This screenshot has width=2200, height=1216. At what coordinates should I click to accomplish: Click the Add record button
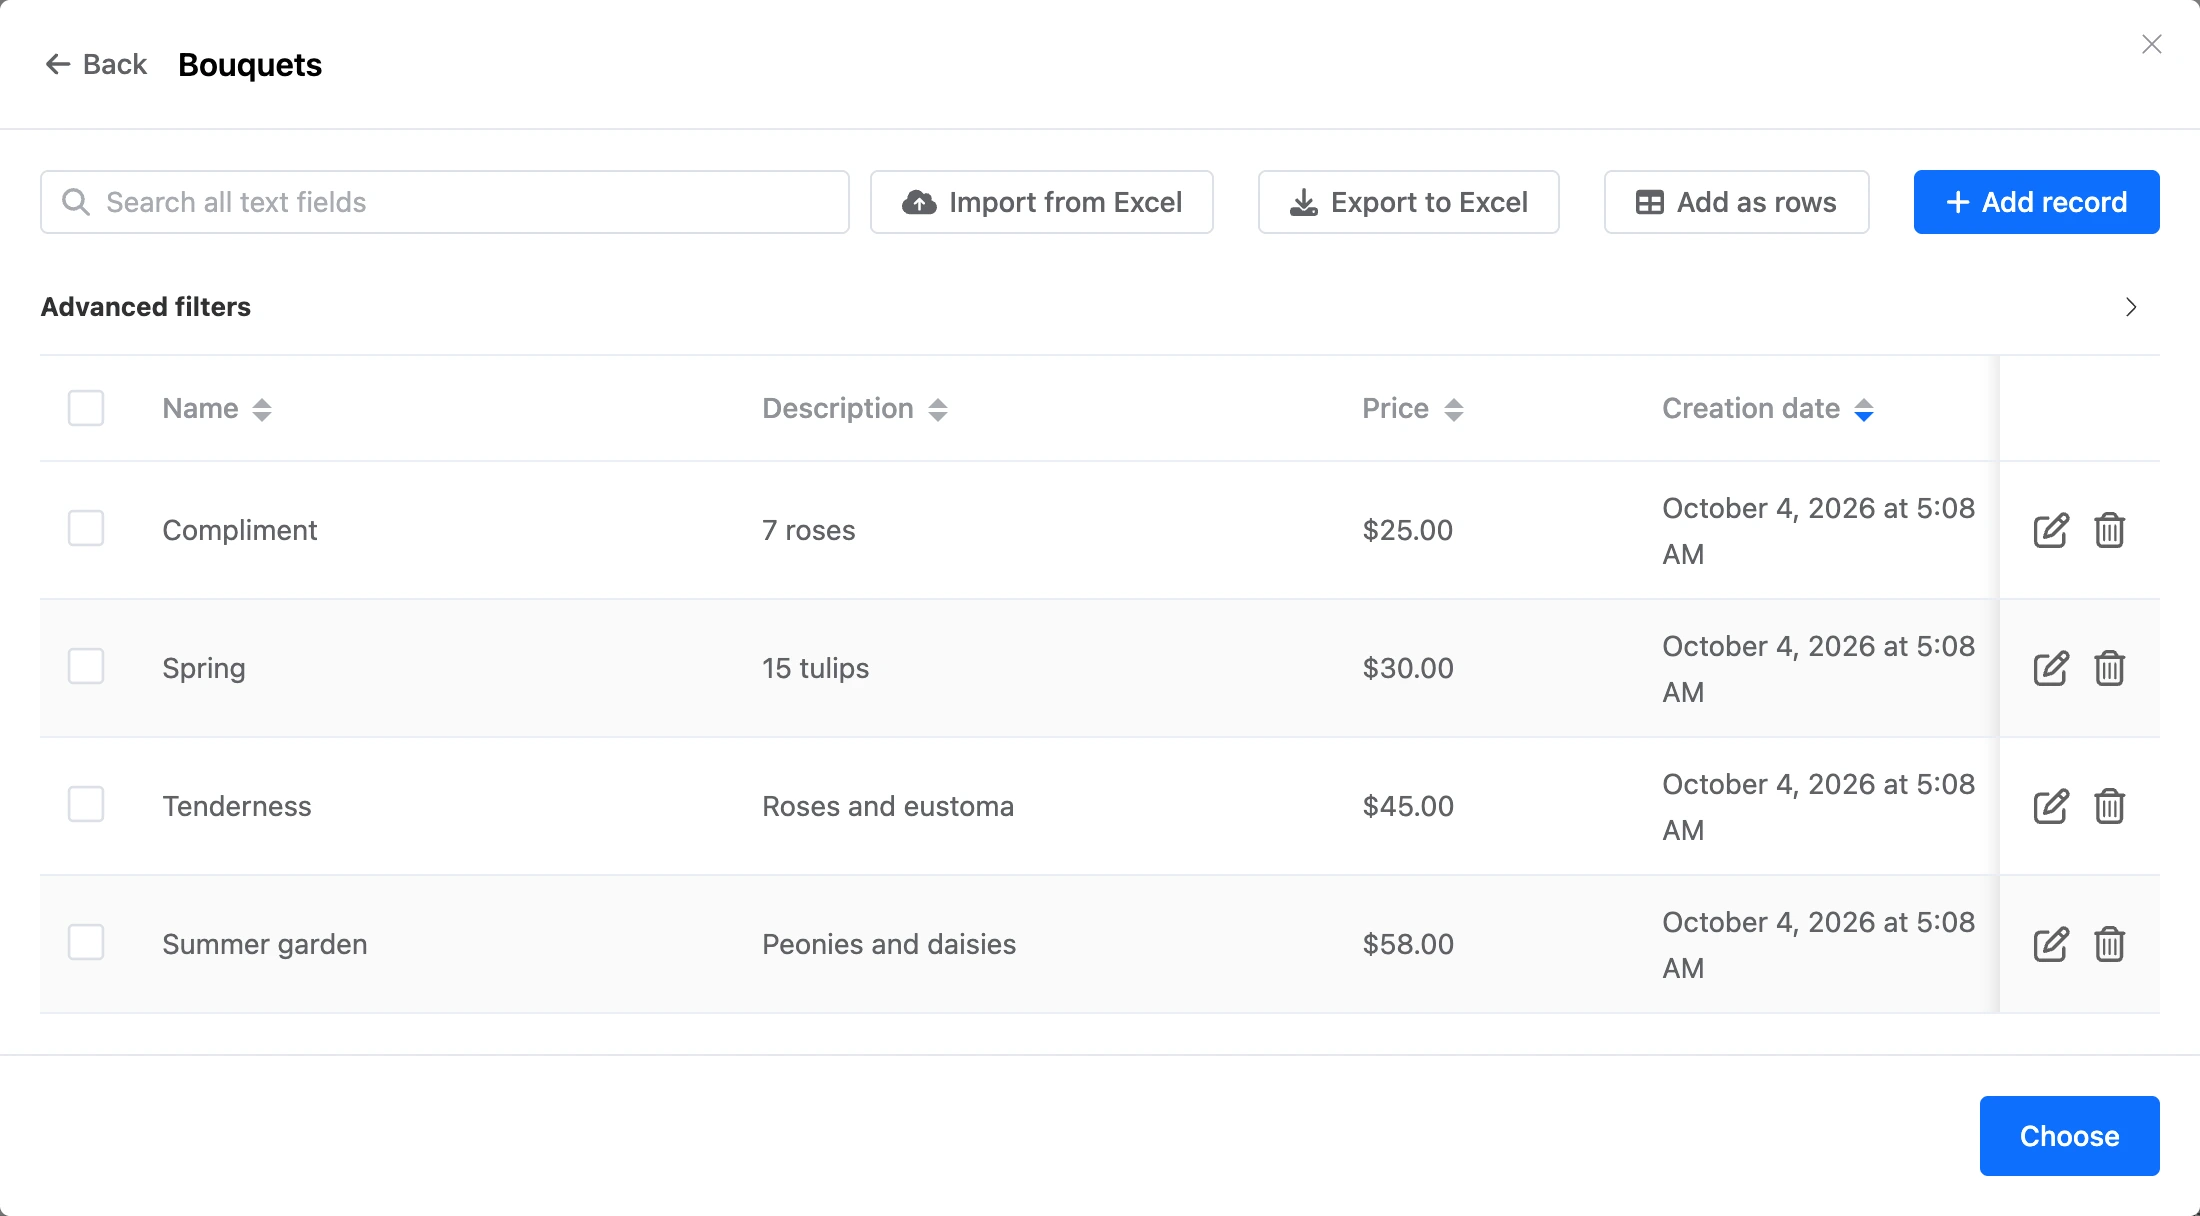pyautogui.click(x=2036, y=202)
